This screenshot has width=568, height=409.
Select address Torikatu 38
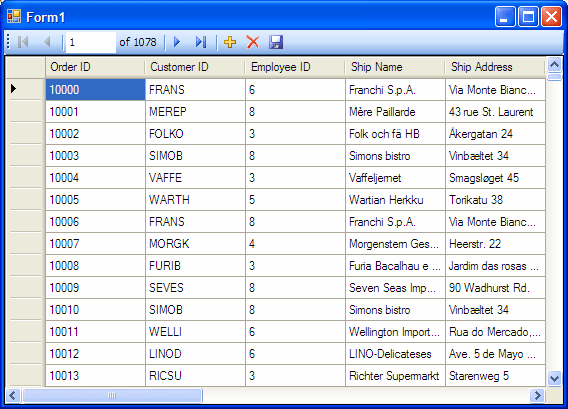[495, 200]
